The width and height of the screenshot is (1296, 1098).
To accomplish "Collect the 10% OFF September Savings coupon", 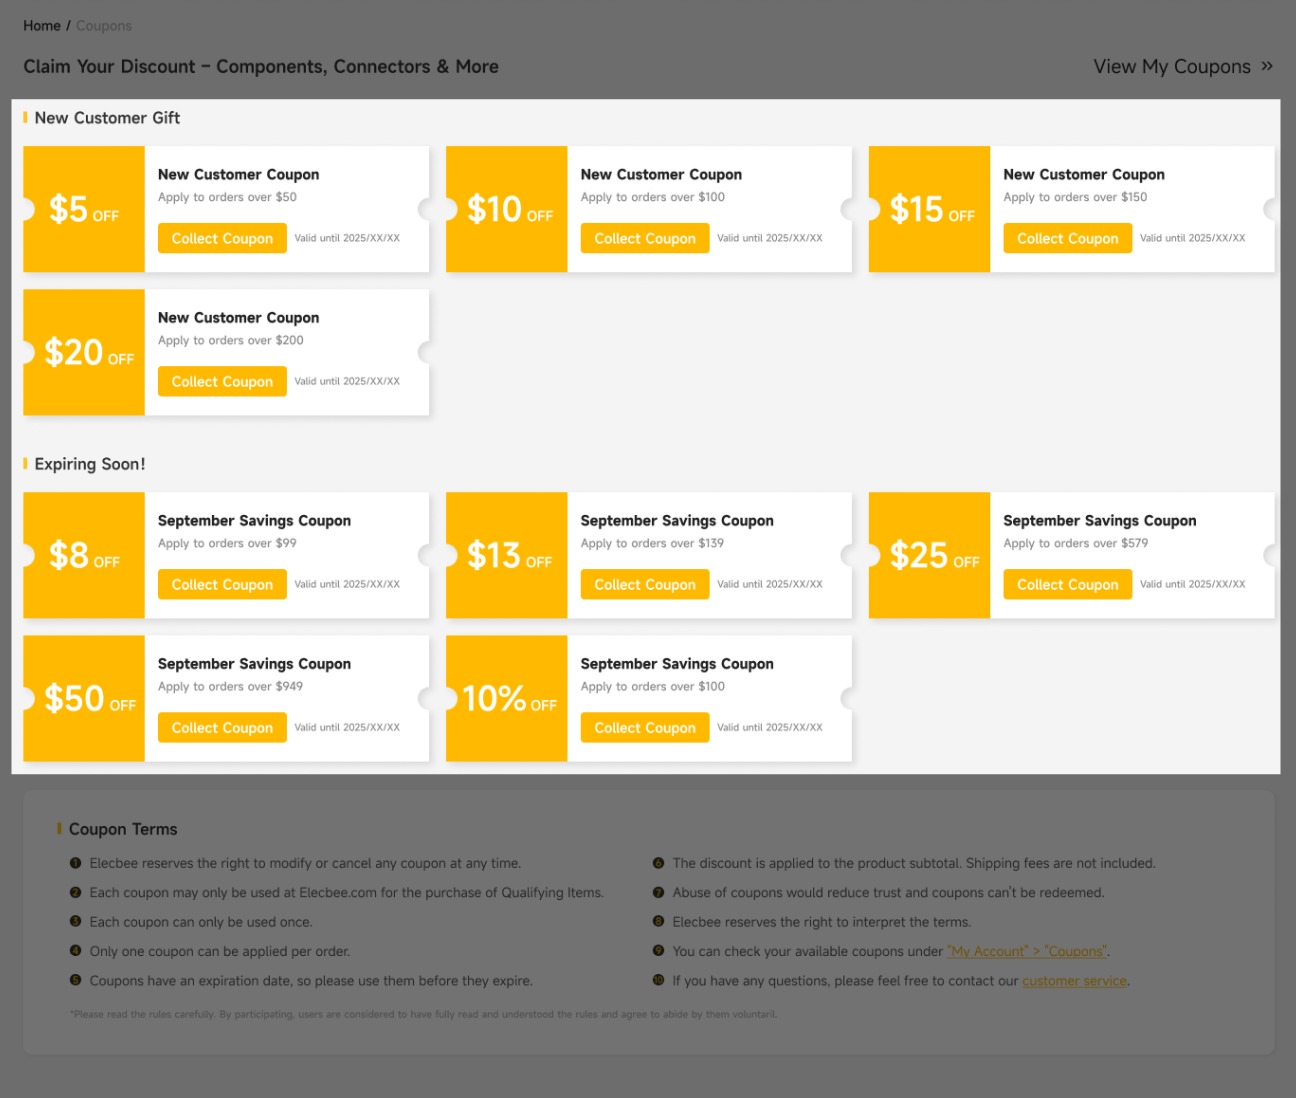I will point(645,727).
